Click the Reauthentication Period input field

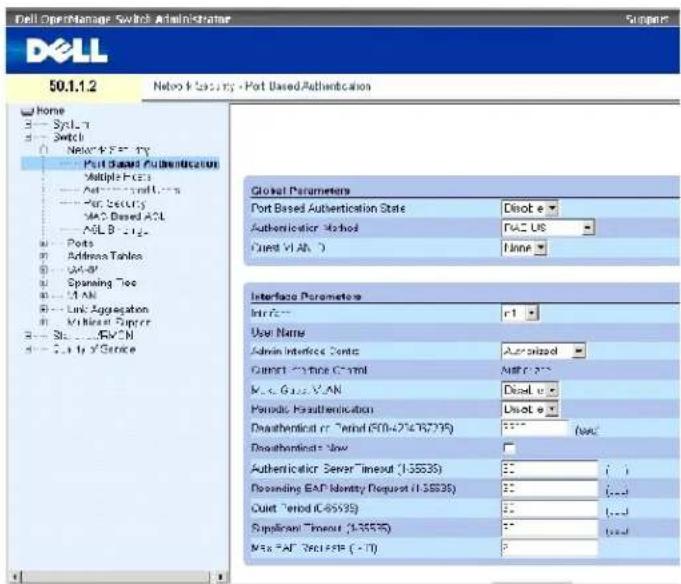click(535, 428)
